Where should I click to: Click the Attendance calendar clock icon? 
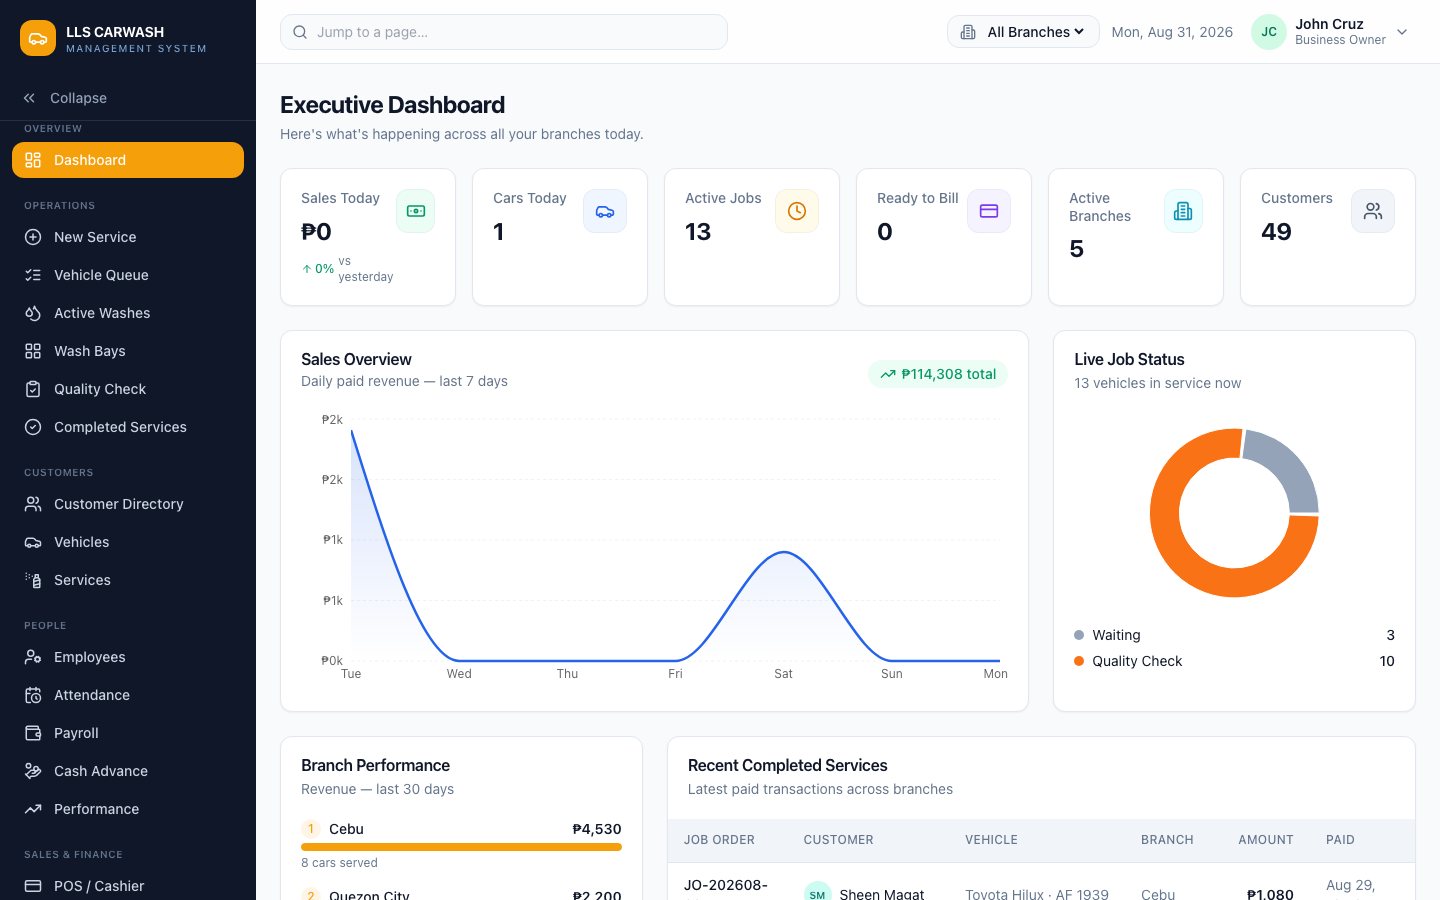tap(33, 695)
